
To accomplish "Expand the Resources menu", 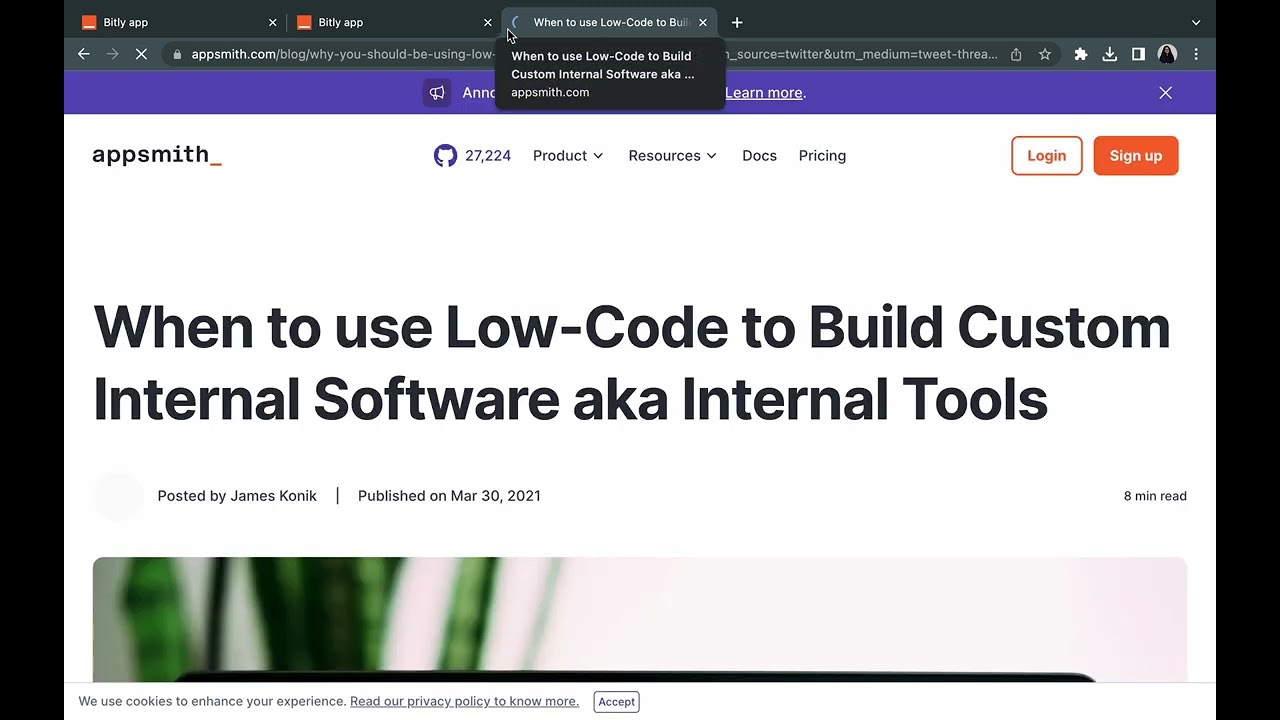I will [x=672, y=155].
